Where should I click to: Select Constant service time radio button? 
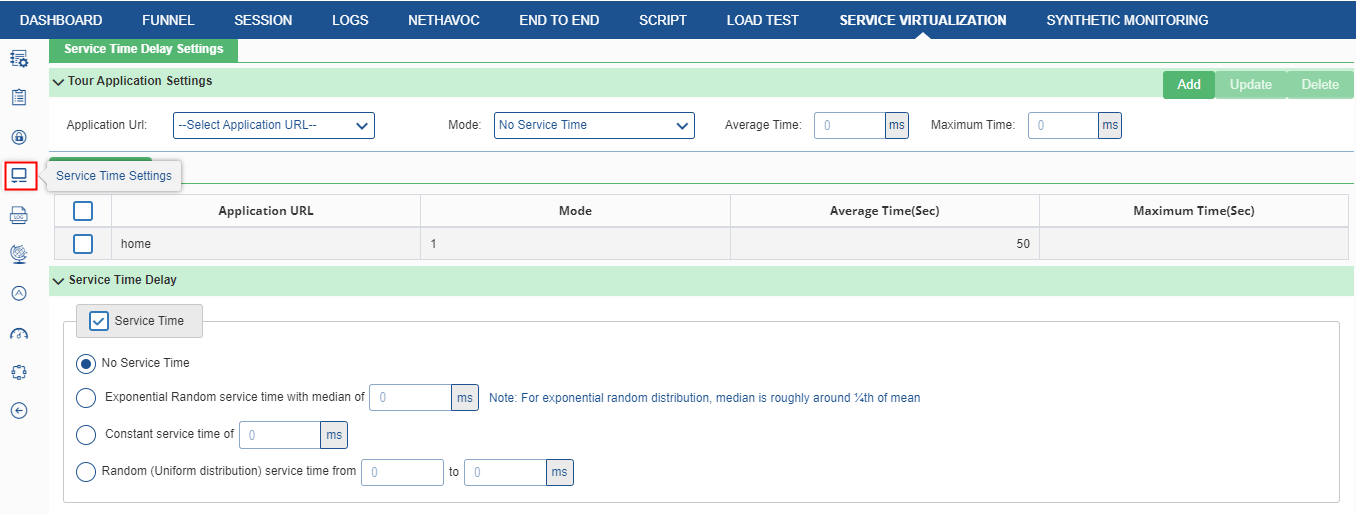(x=86, y=435)
